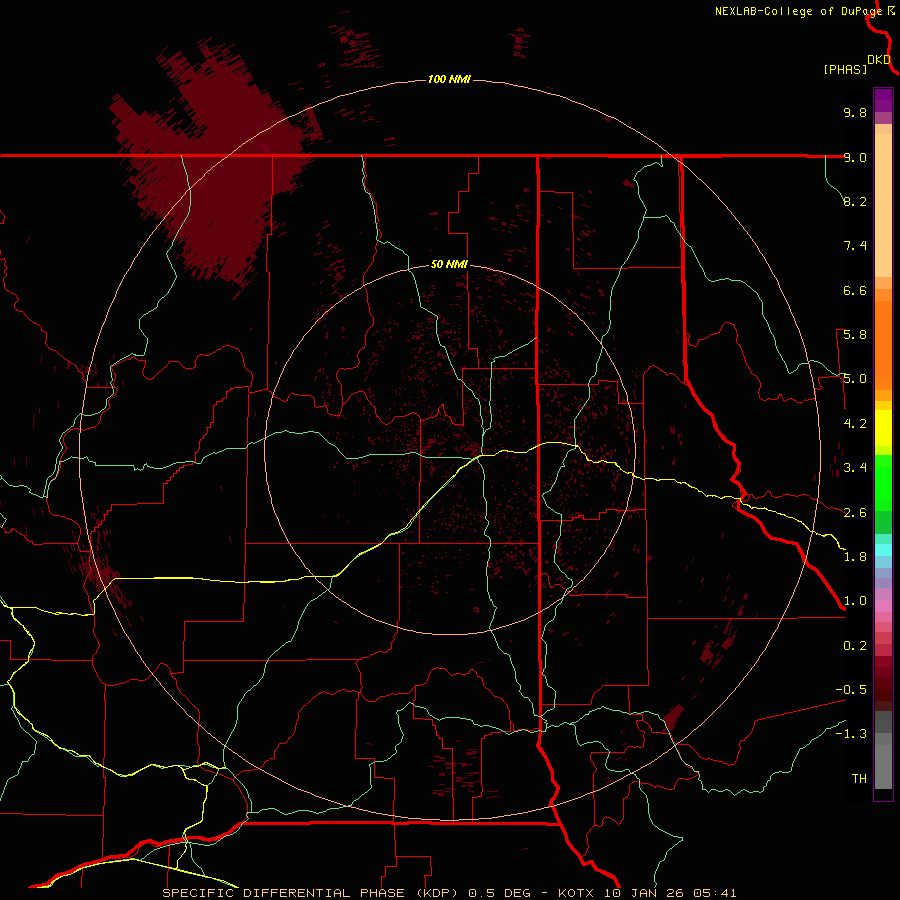The width and height of the screenshot is (900, 900).
Task: Click the 1.8 scale value
Action: click(855, 557)
